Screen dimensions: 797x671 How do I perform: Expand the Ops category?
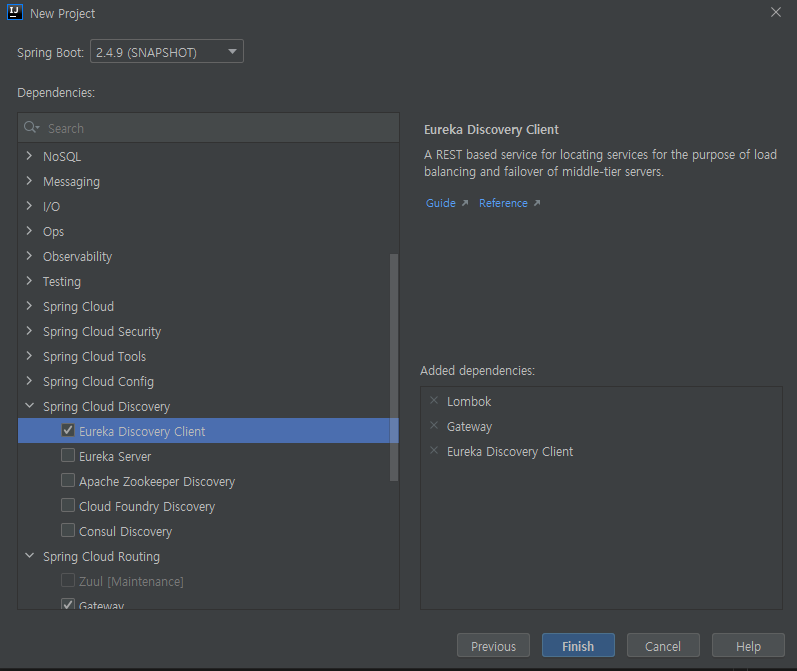pos(29,230)
